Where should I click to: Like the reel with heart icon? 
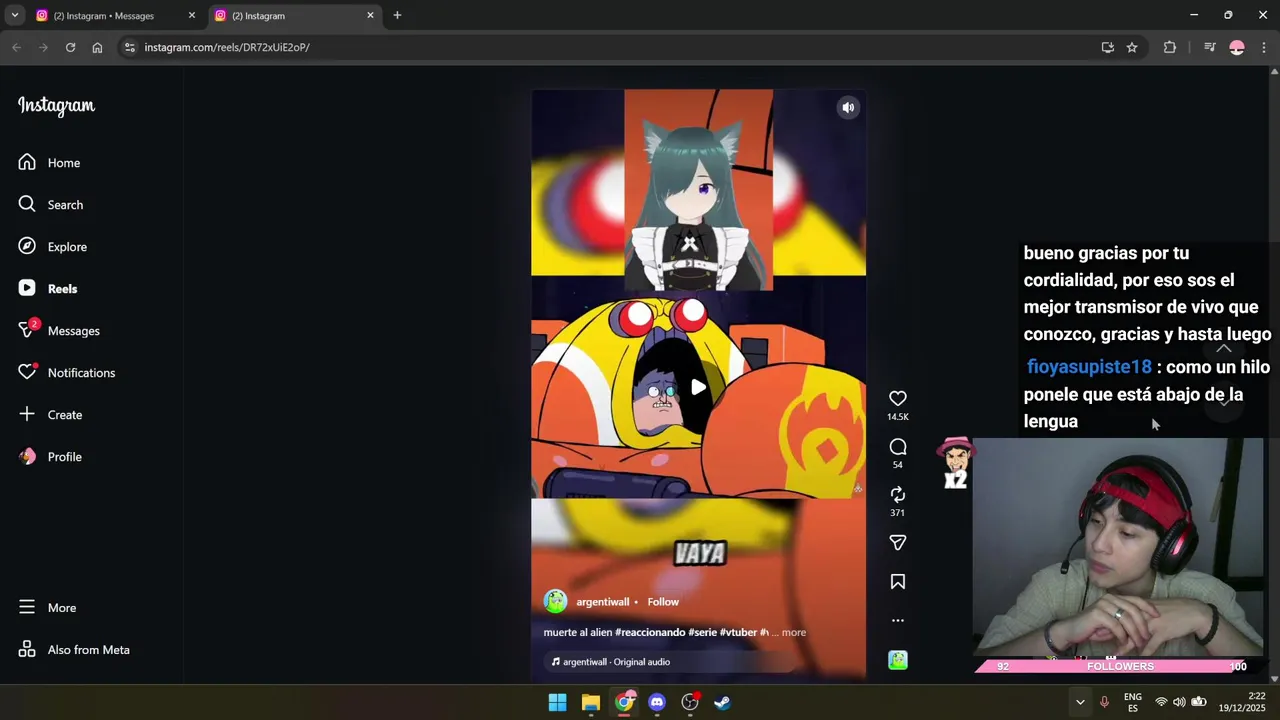(x=898, y=398)
